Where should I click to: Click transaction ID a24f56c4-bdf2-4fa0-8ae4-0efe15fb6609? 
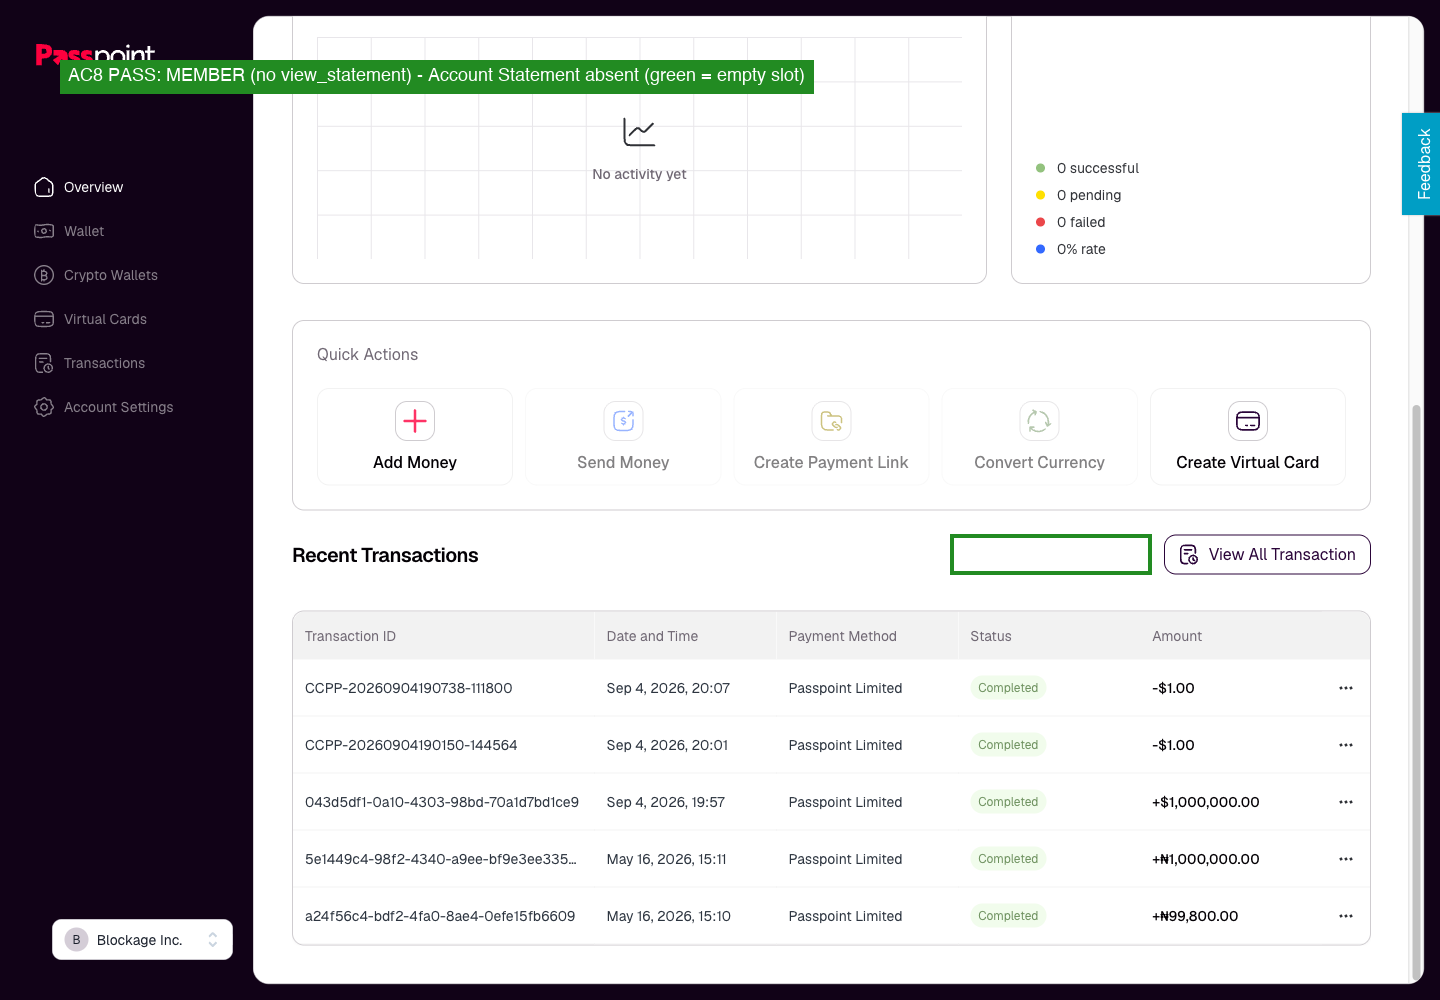[440, 916]
